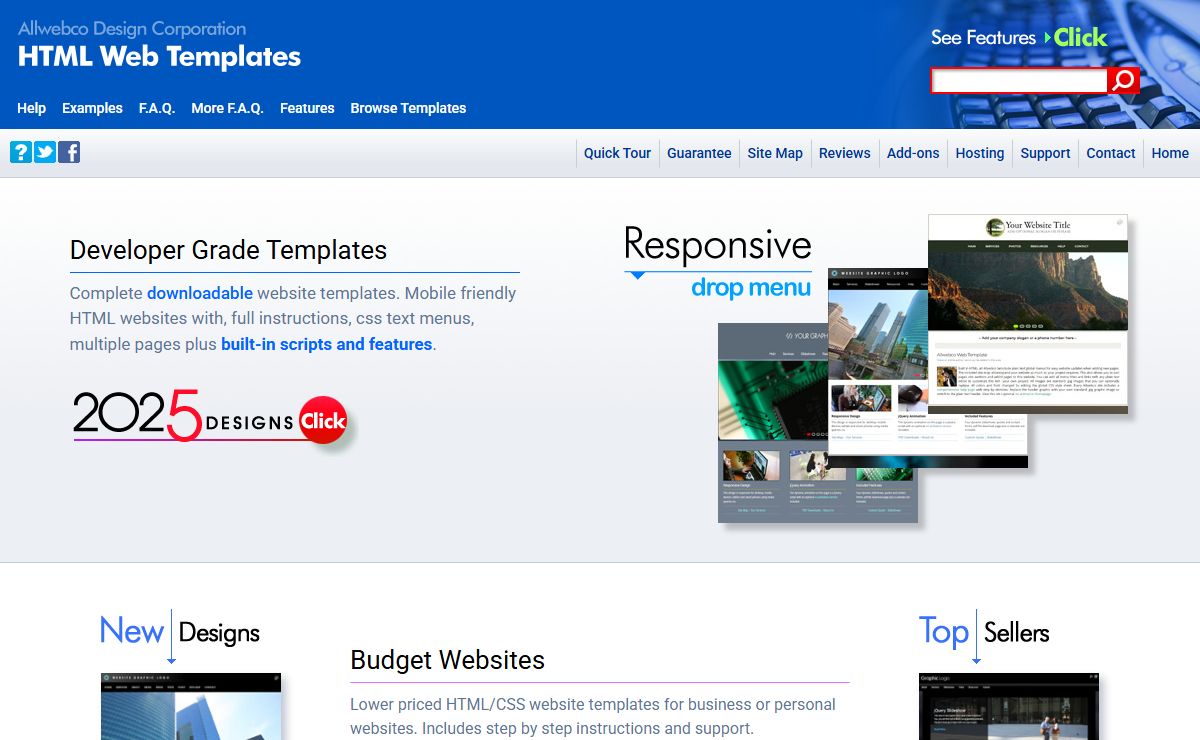
Task: Click the Budget Websites heading
Action: (447, 660)
